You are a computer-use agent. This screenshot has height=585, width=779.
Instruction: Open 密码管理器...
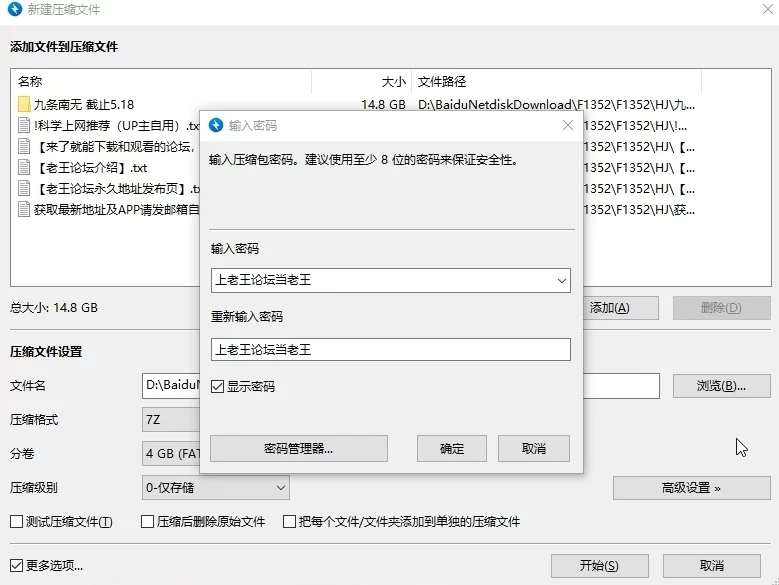pos(299,449)
